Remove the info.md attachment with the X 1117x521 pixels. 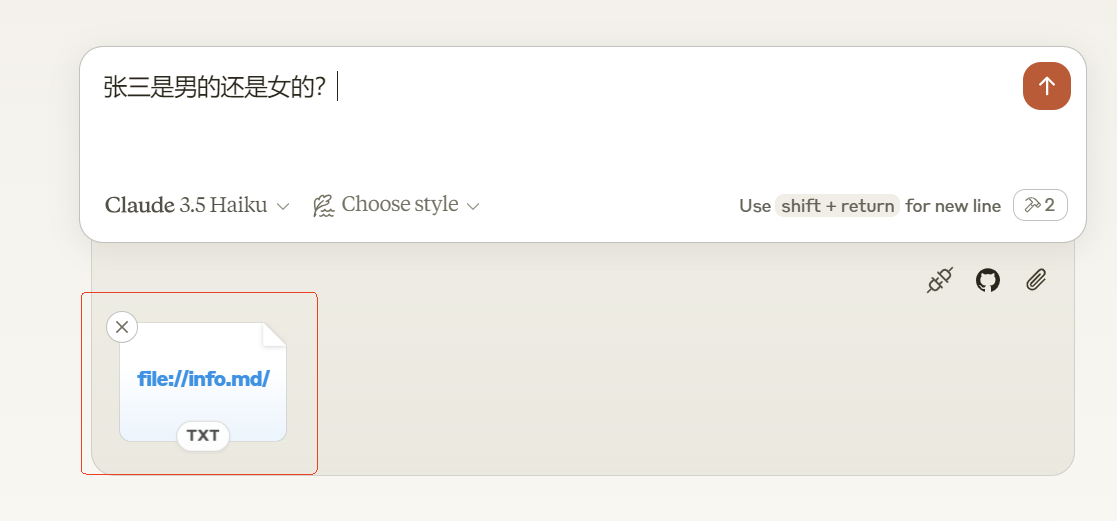point(122,327)
